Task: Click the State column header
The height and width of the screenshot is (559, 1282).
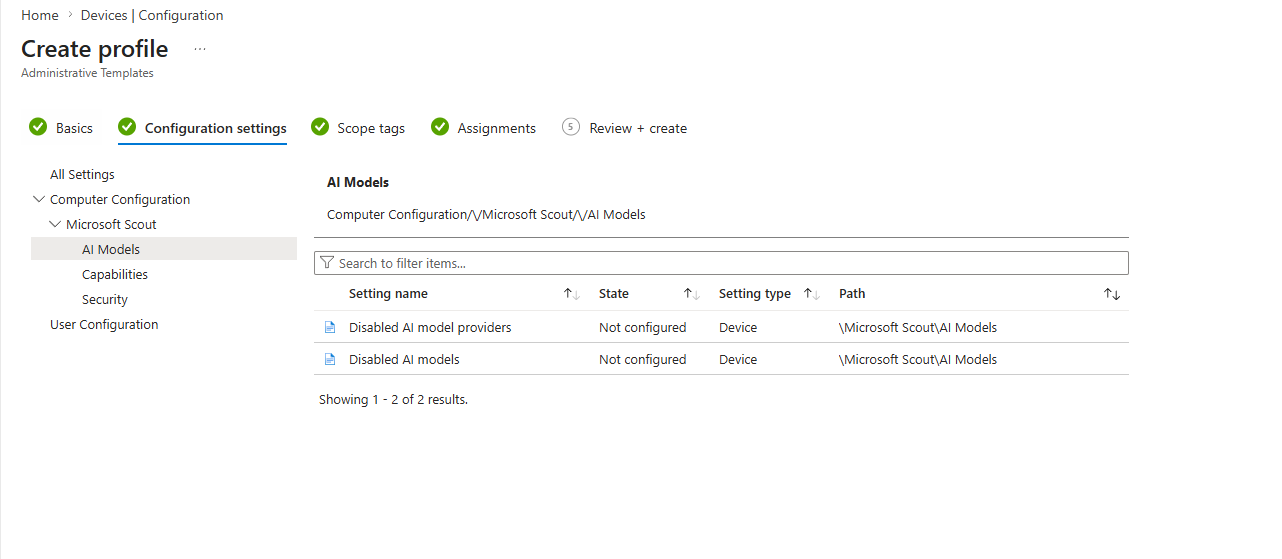Action: 614,294
